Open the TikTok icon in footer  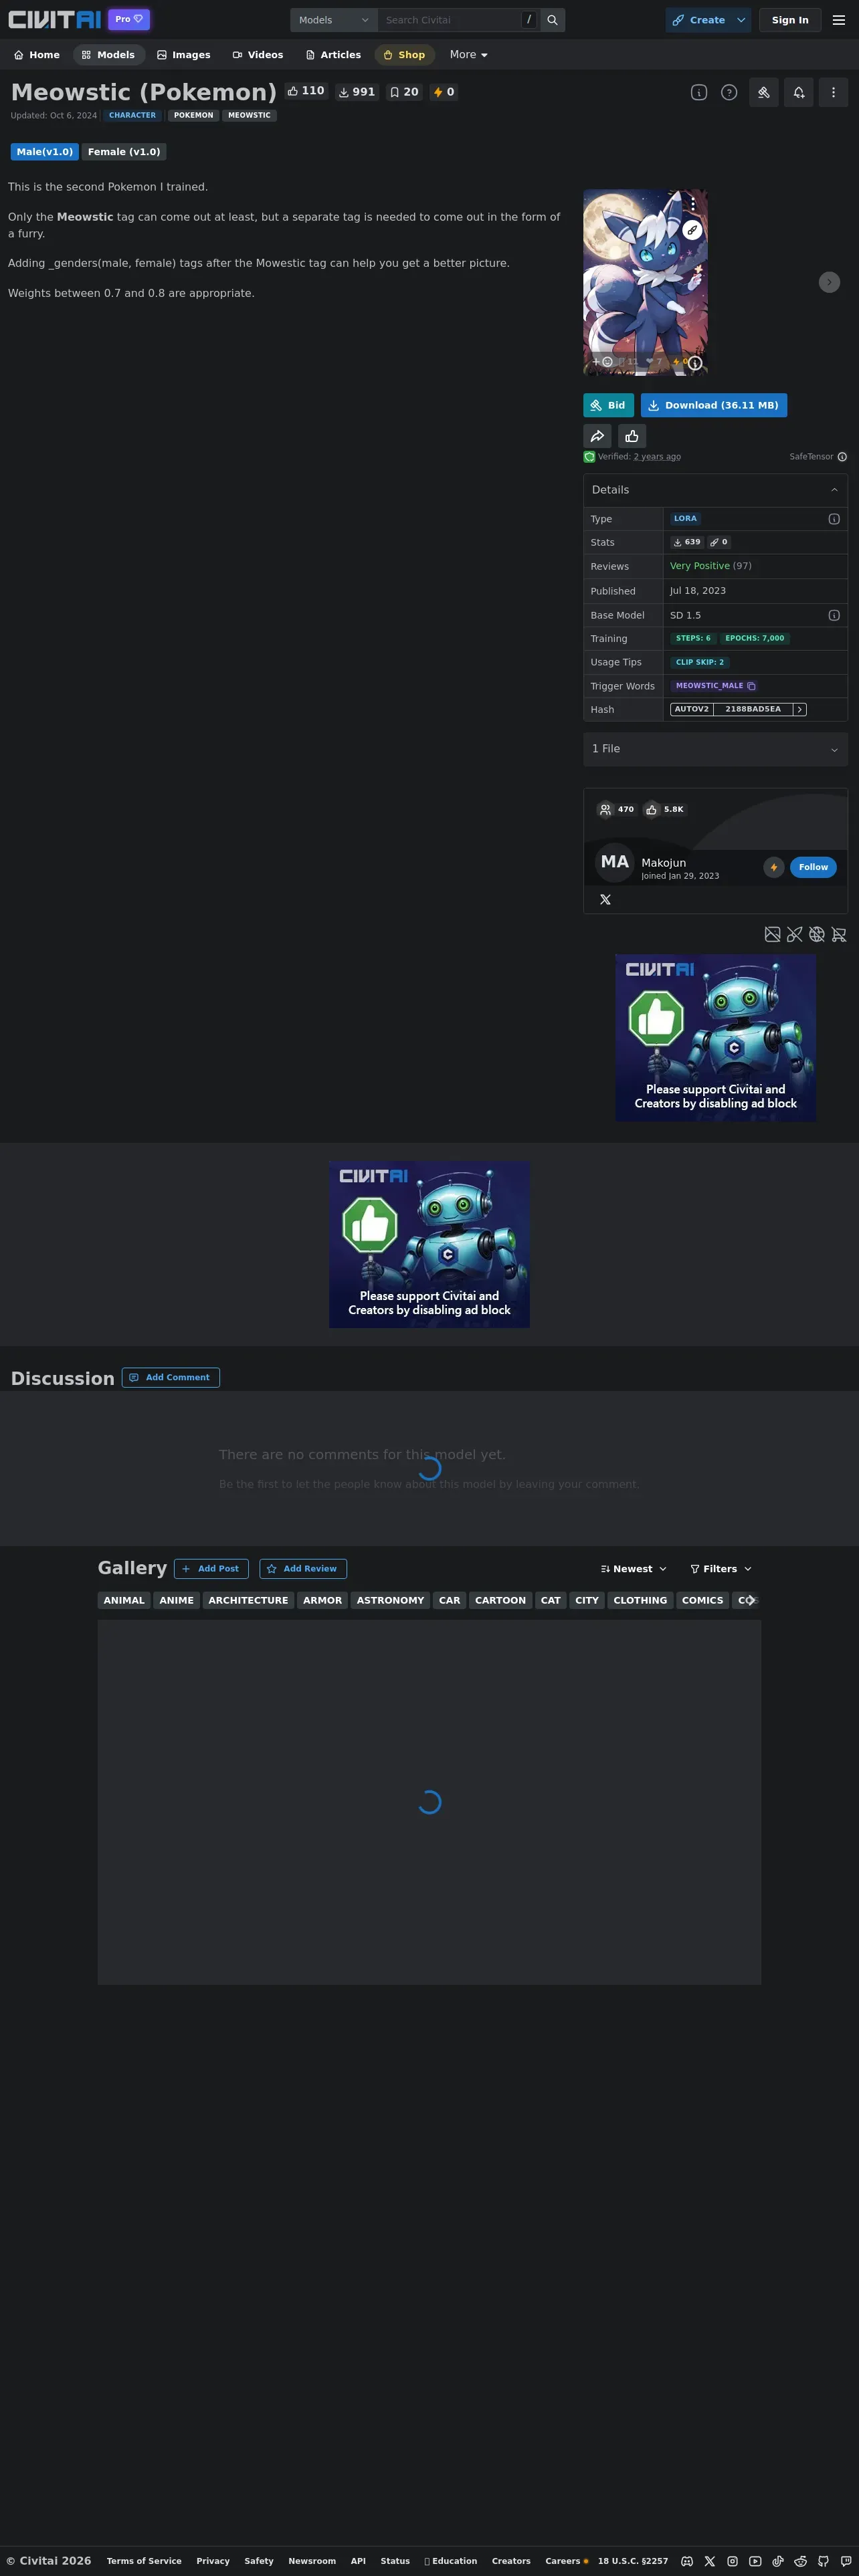778,2561
